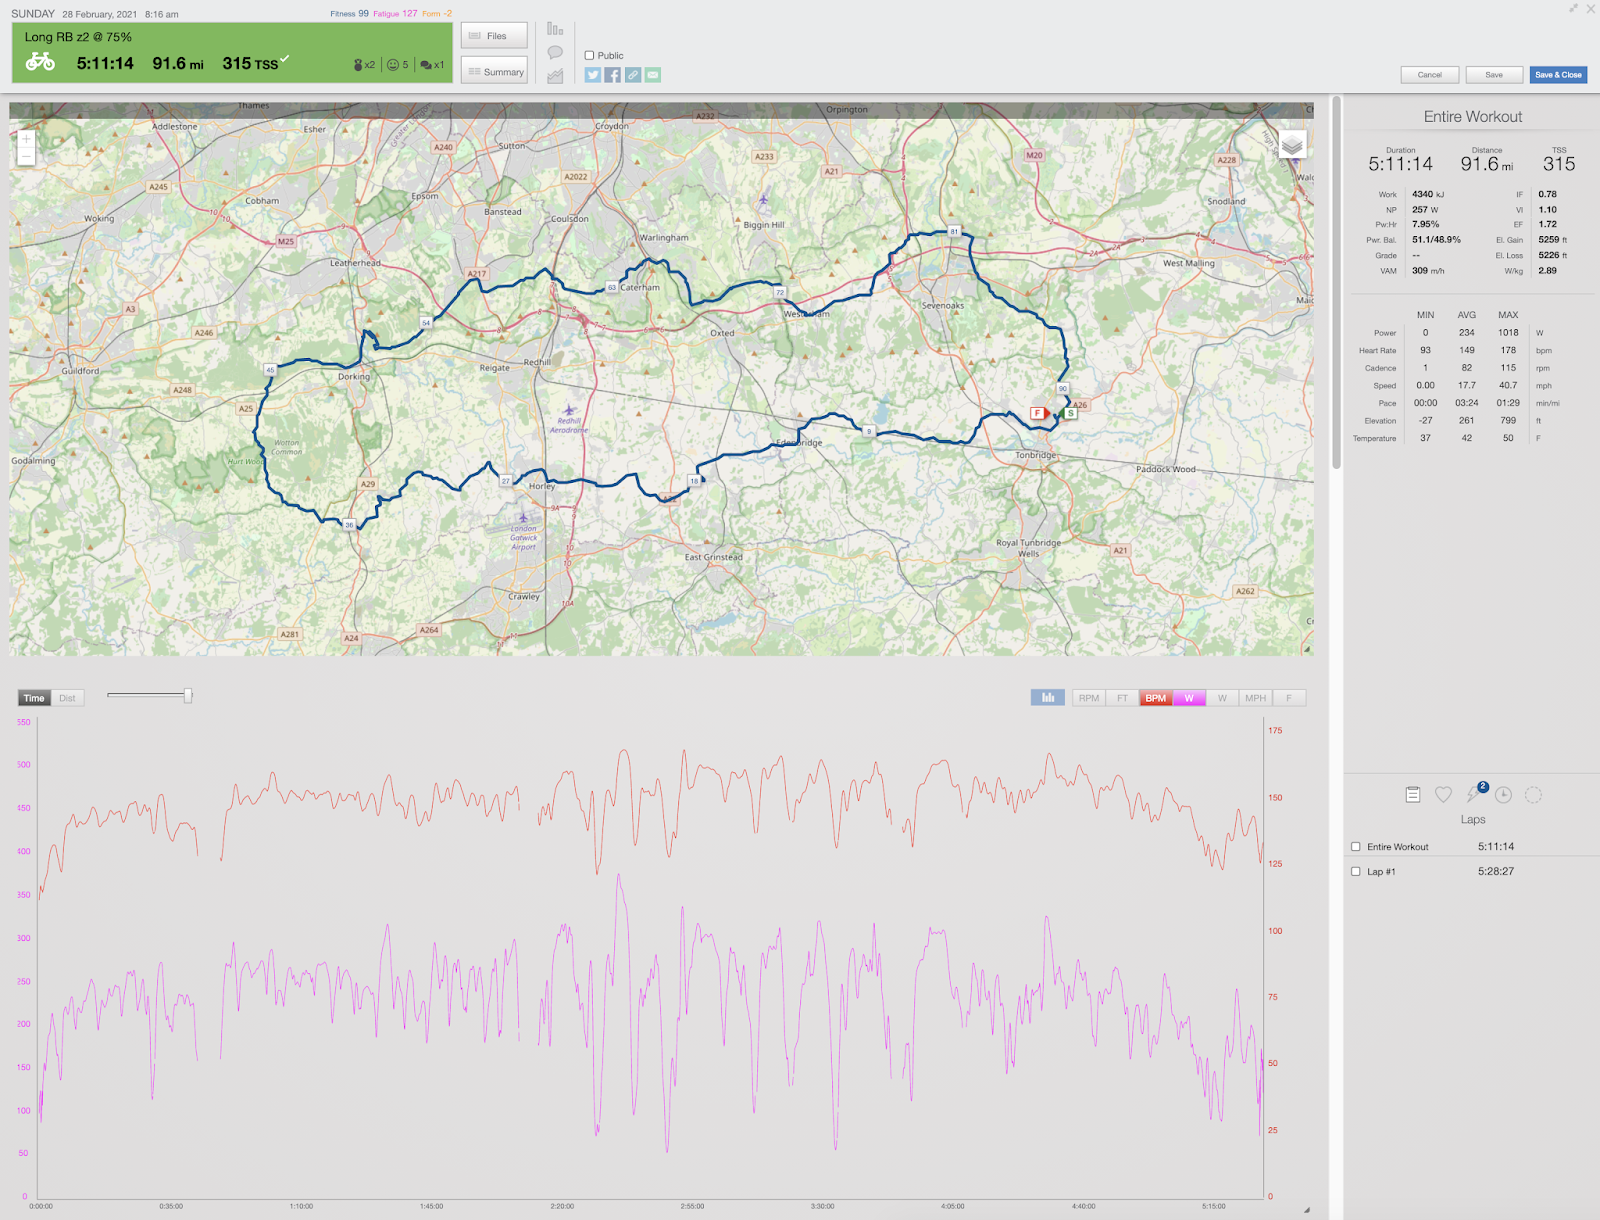Share workout on Facebook
Screen dimensions: 1600x1220
(613, 75)
